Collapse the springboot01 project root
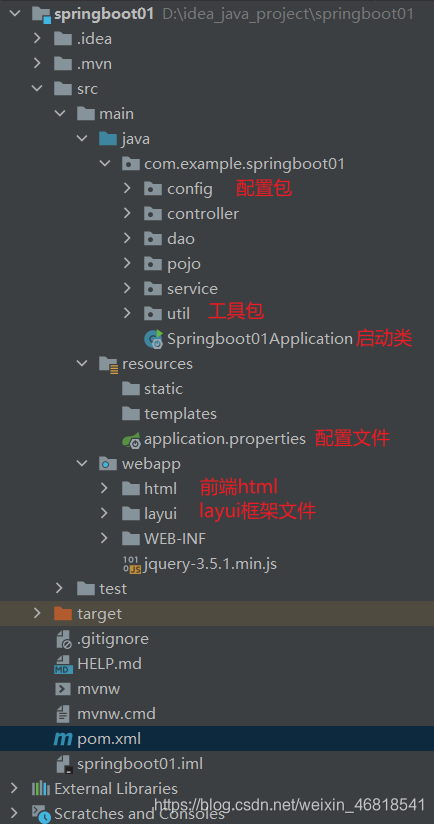Viewport: 434px width, 824px height. pyautogui.click(x=14, y=14)
